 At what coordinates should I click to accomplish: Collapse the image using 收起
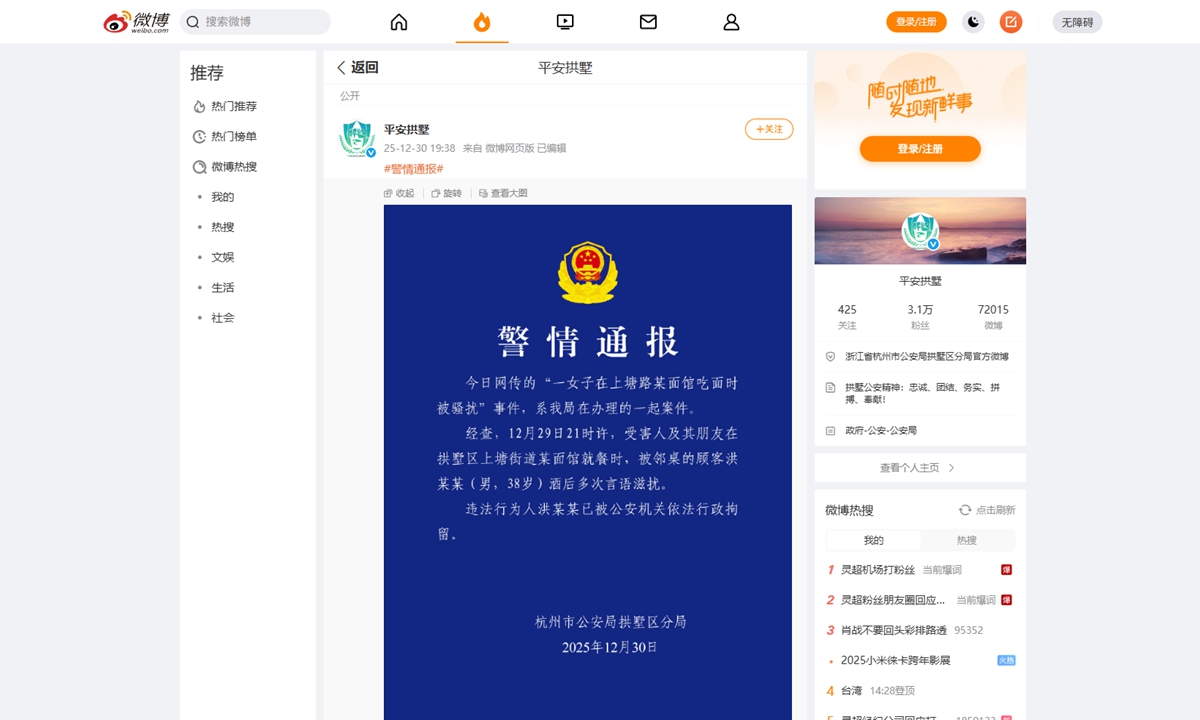[400, 193]
